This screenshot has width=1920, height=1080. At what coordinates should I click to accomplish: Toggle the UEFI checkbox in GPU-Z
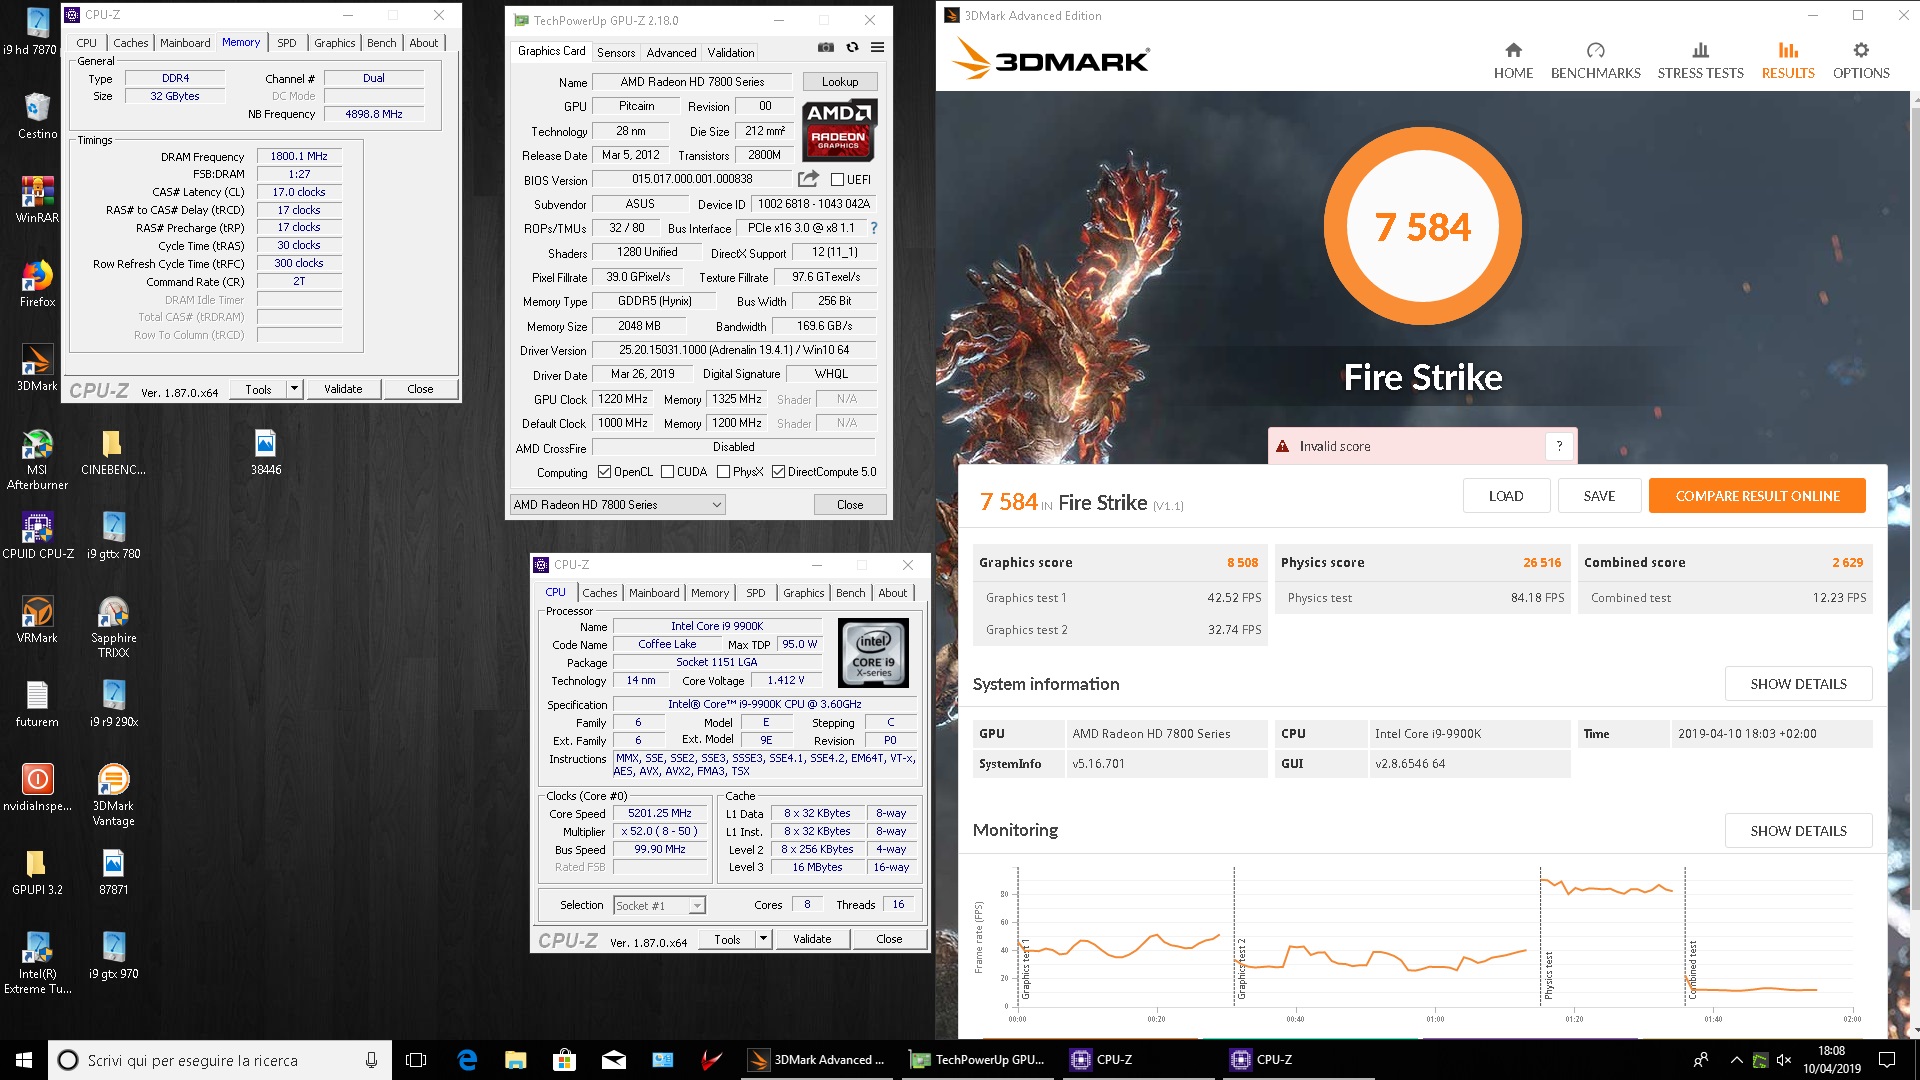[838, 180]
